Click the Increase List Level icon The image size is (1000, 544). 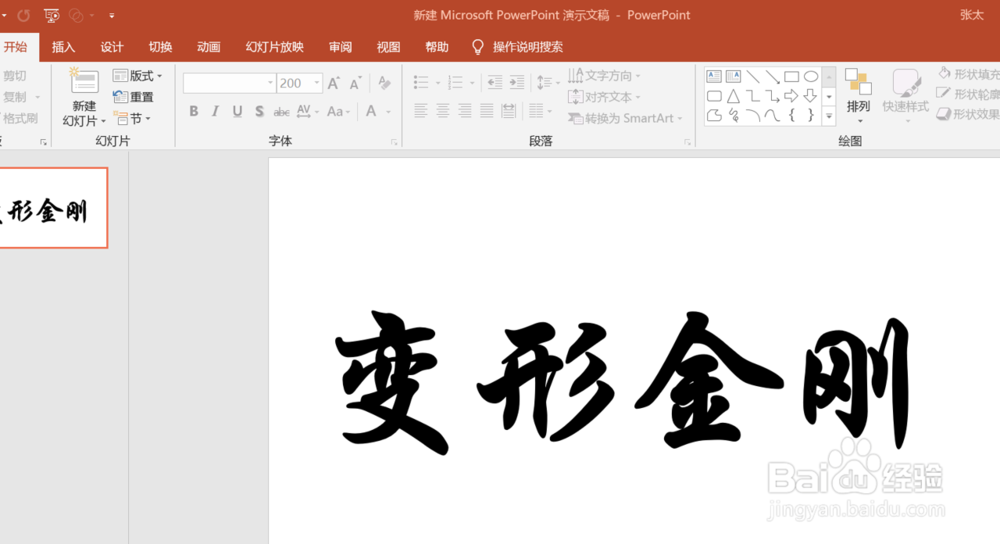coord(517,82)
